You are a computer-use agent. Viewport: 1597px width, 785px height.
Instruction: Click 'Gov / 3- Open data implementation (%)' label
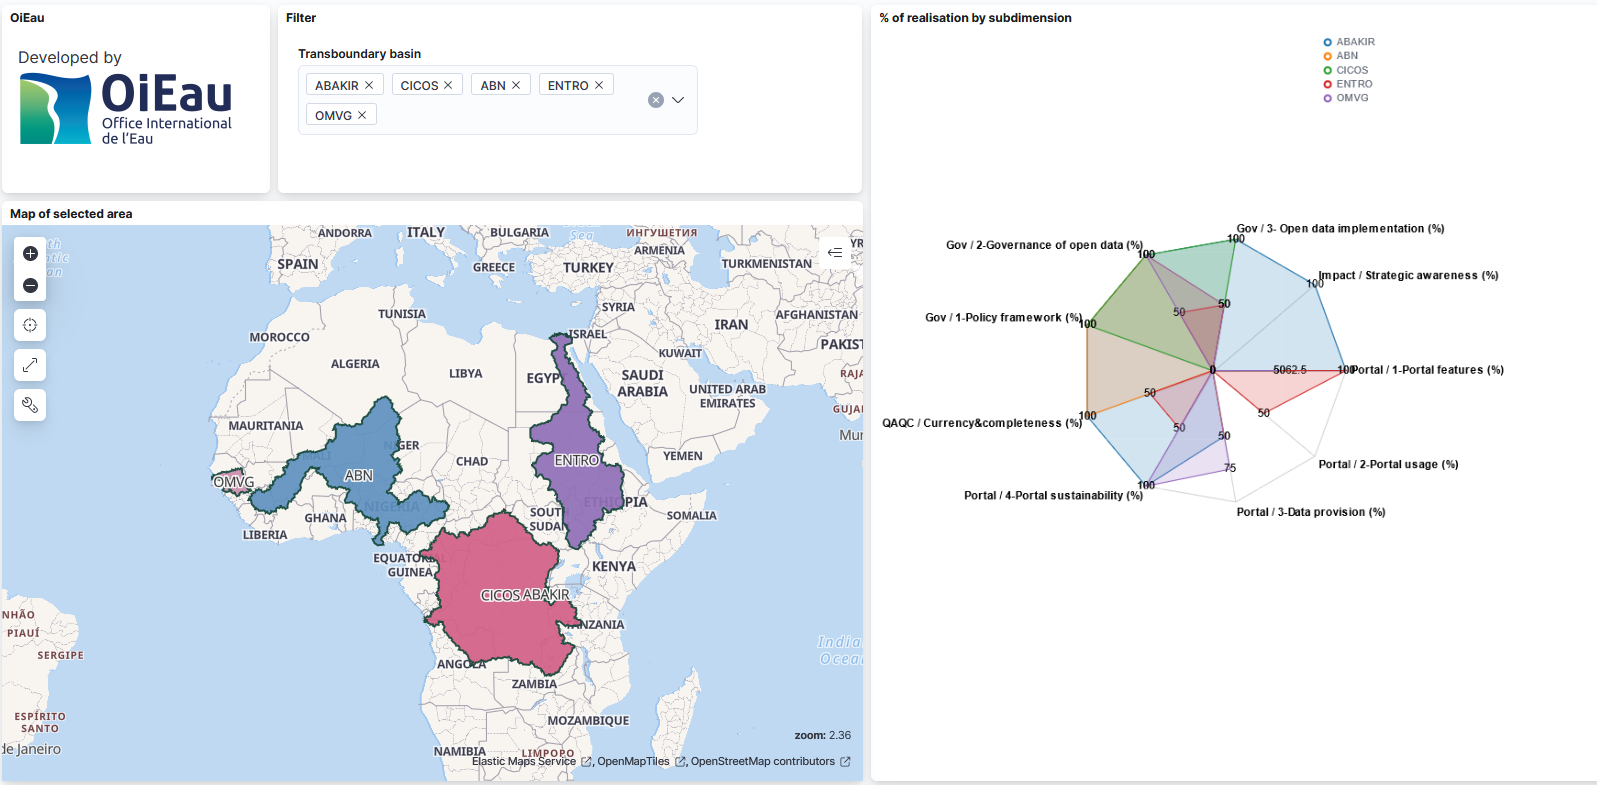(1340, 229)
